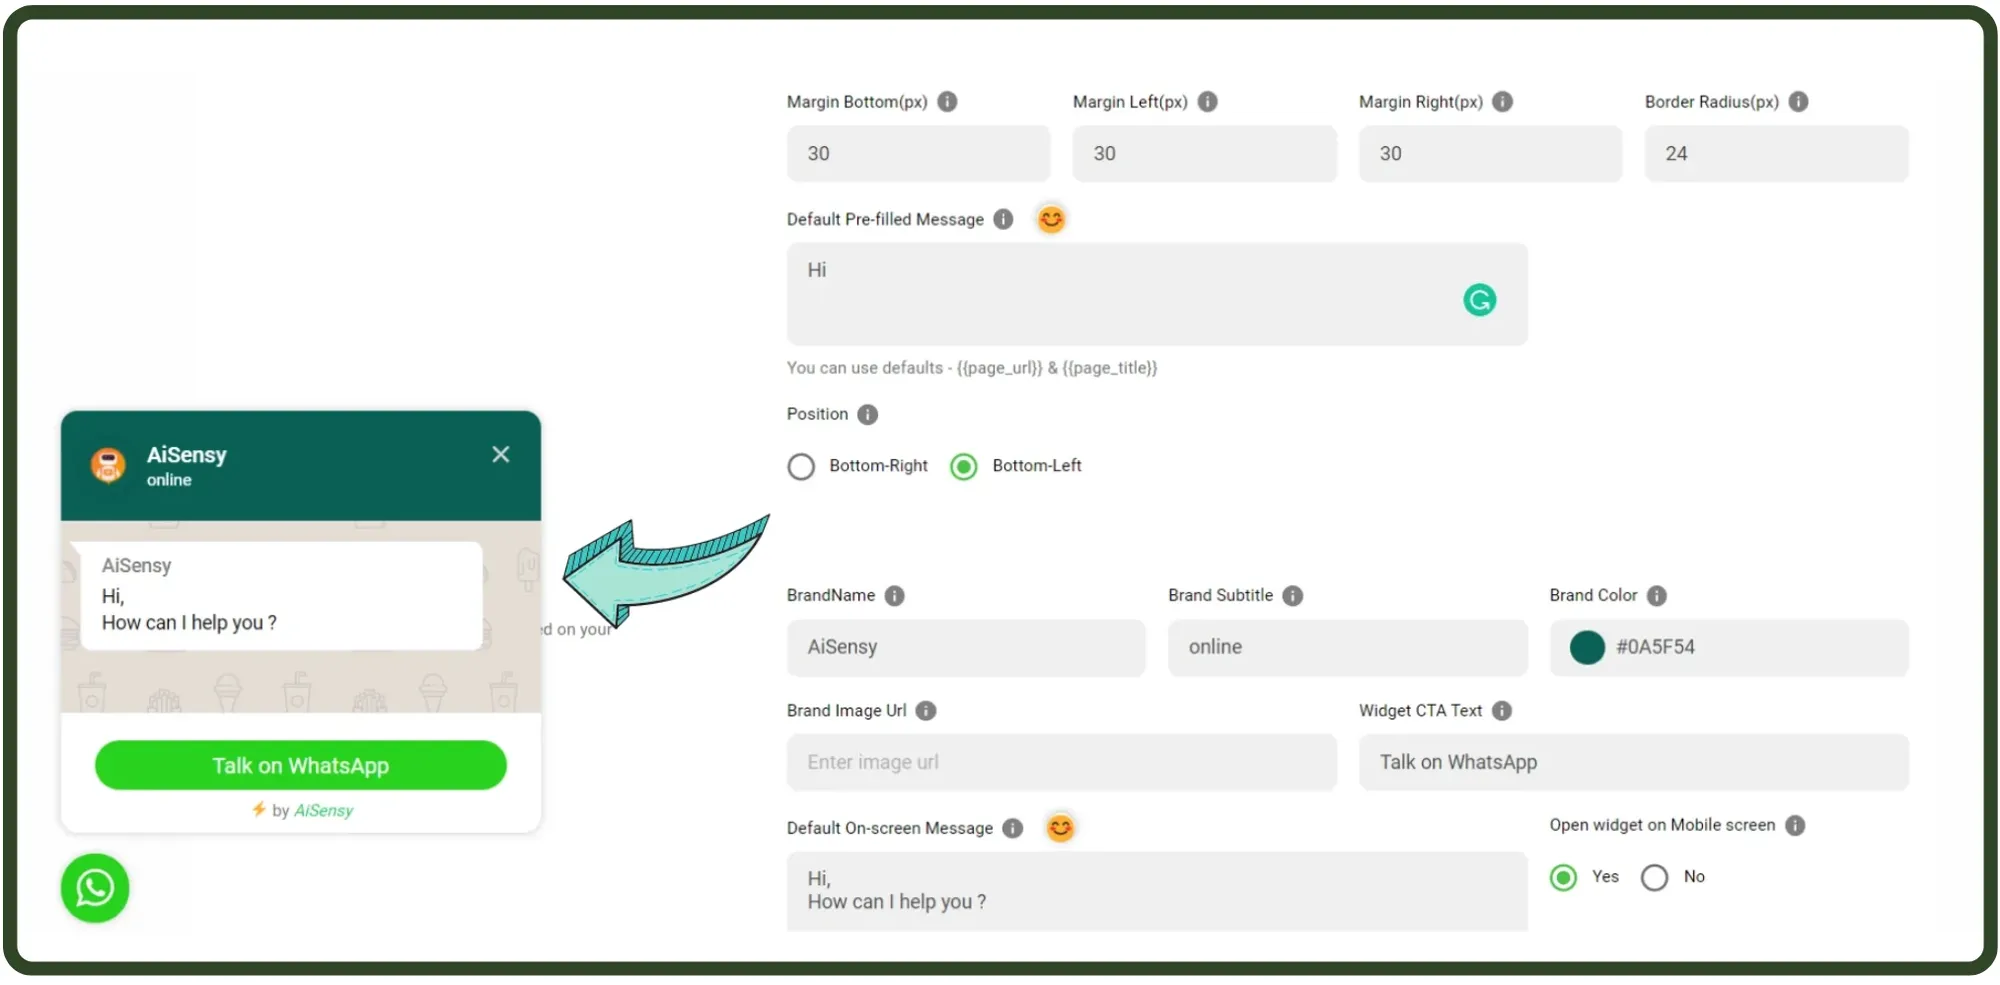Click the Open widget on Mobile info icon
2000x985 pixels.
coord(1795,826)
